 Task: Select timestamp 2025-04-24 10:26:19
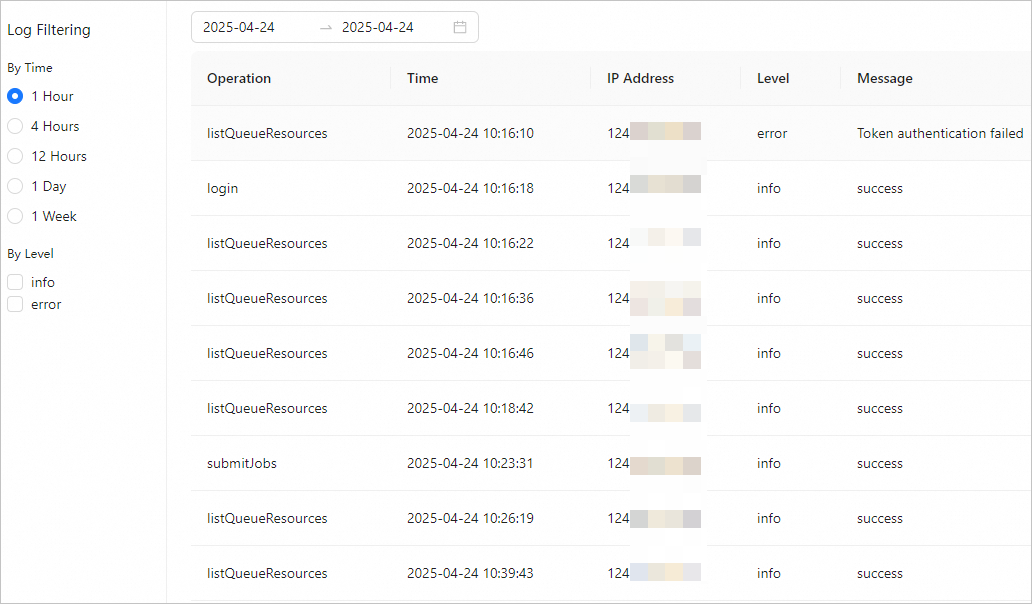pyautogui.click(x=471, y=518)
